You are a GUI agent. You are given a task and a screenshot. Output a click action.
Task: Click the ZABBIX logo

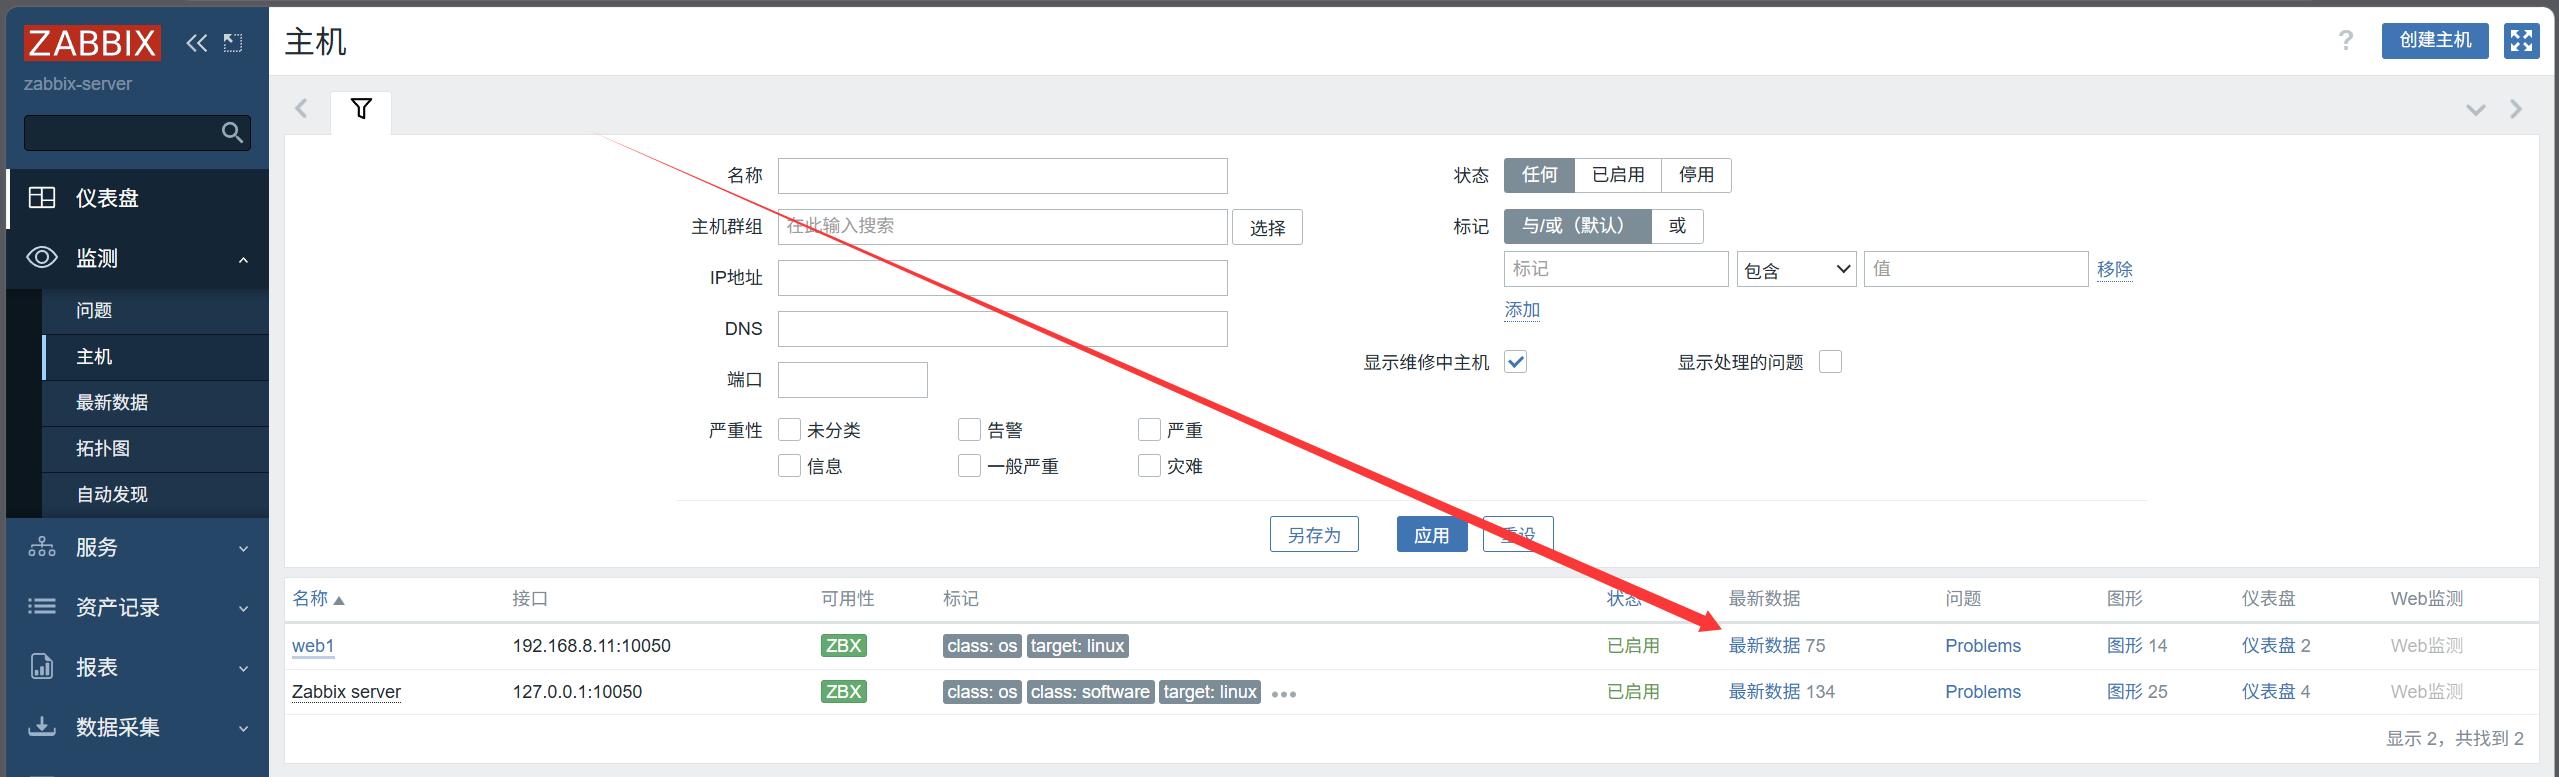point(91,43)
